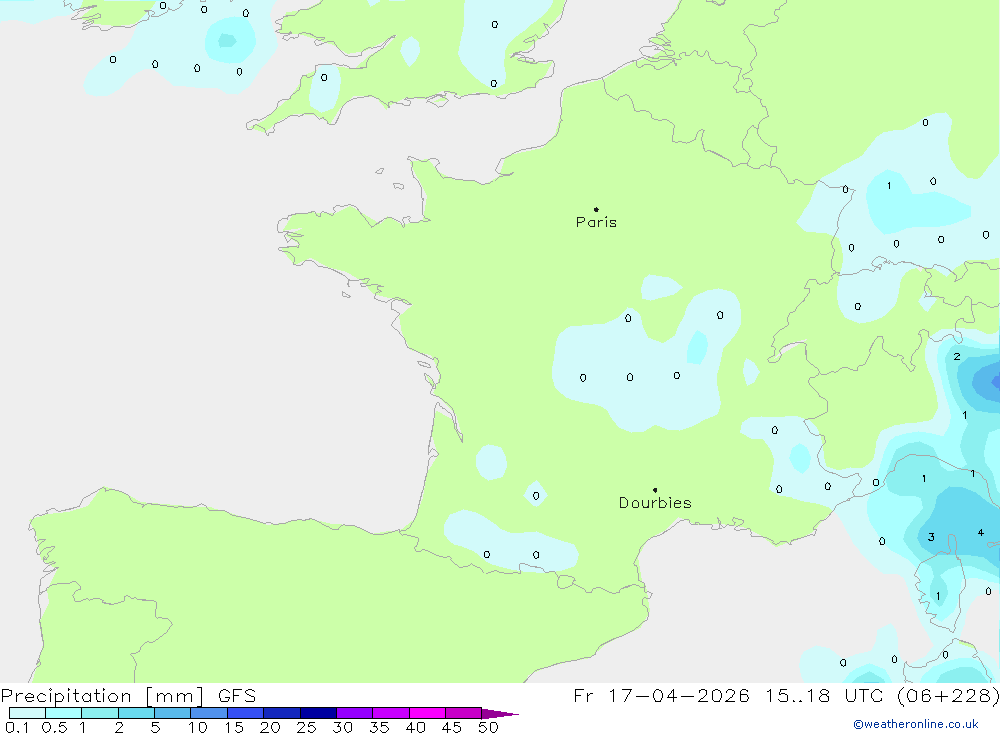Click the 0.5–1 mm legend swatch
The image size is (1000, 733).
click(64, 713)
